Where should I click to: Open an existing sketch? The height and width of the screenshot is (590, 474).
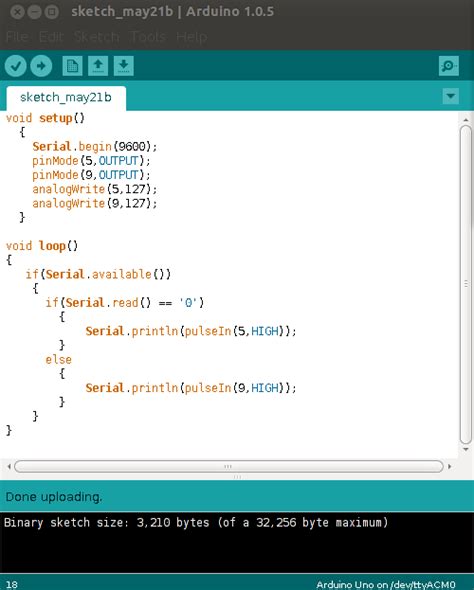coord(98,66)
